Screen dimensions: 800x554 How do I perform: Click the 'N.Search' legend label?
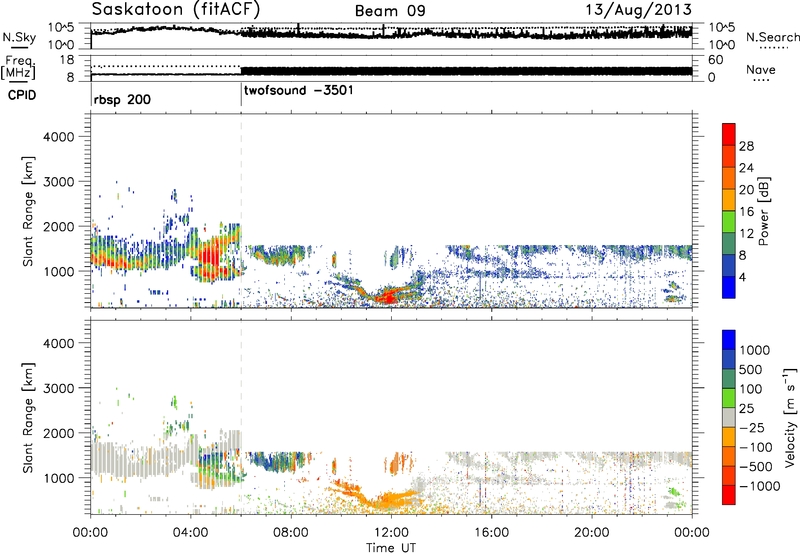click(x=772, y=37)
